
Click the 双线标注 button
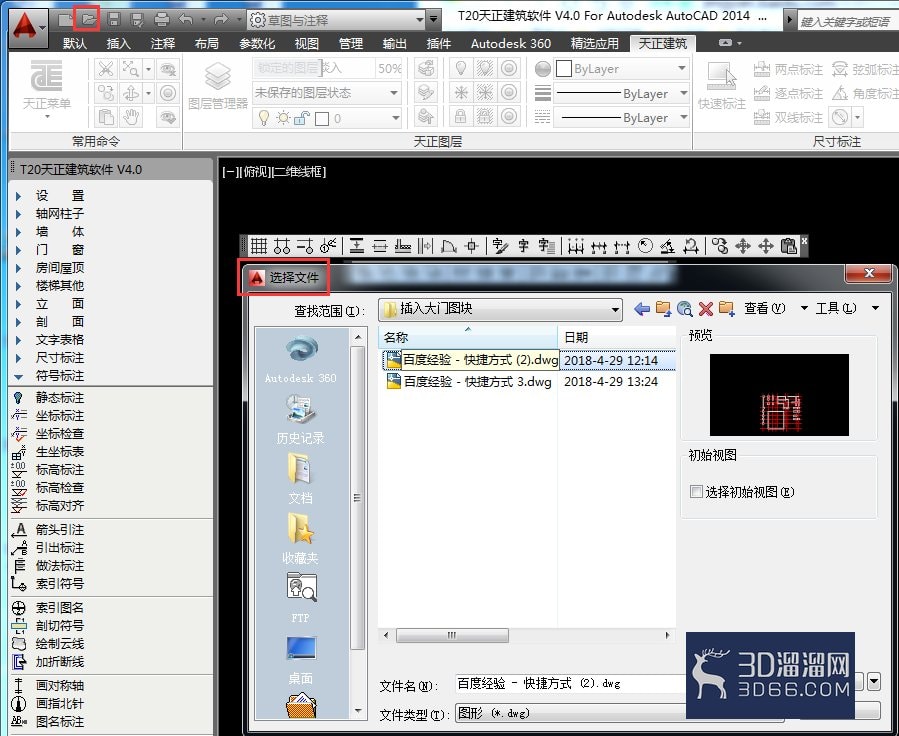(x=788, y=118)
